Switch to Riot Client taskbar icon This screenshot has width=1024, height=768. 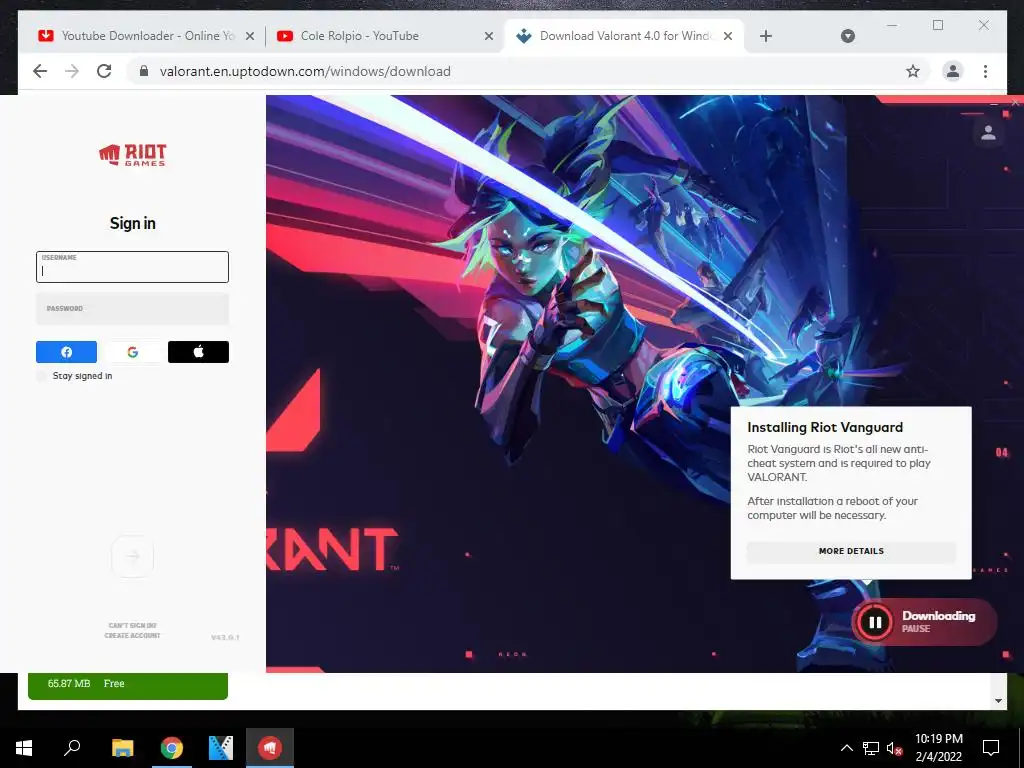[270, 748]
